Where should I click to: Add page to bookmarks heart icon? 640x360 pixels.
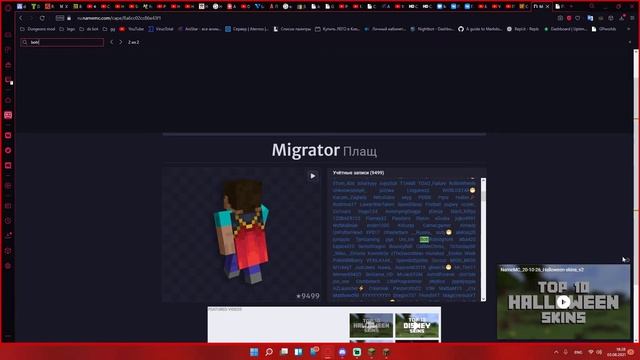pos(578,18)
